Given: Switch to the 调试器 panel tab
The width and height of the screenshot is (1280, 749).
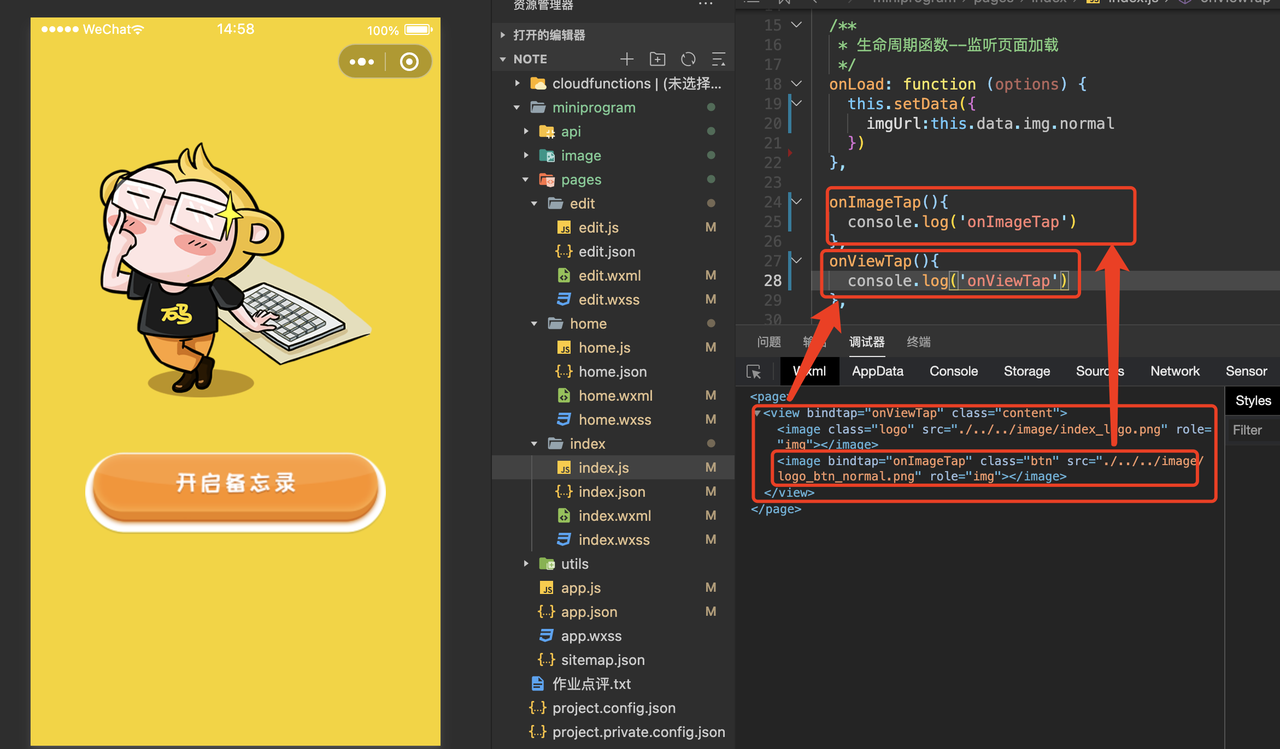Looking at the screenshot, I should pyautogui.click(x=867, y=342).
